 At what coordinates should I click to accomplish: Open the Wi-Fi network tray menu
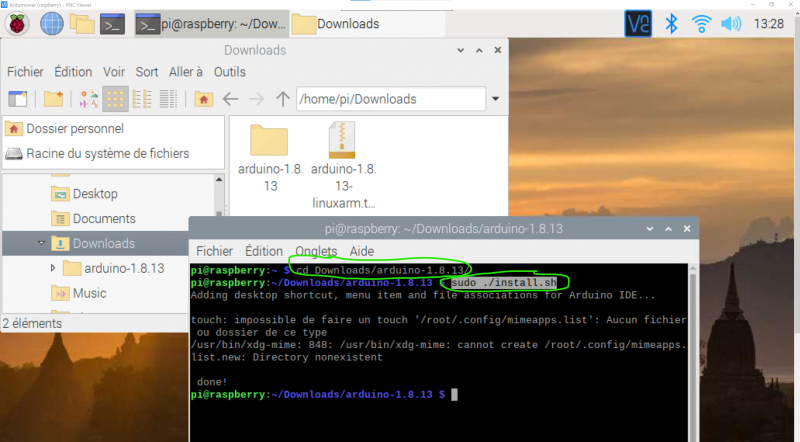(702, 23)
